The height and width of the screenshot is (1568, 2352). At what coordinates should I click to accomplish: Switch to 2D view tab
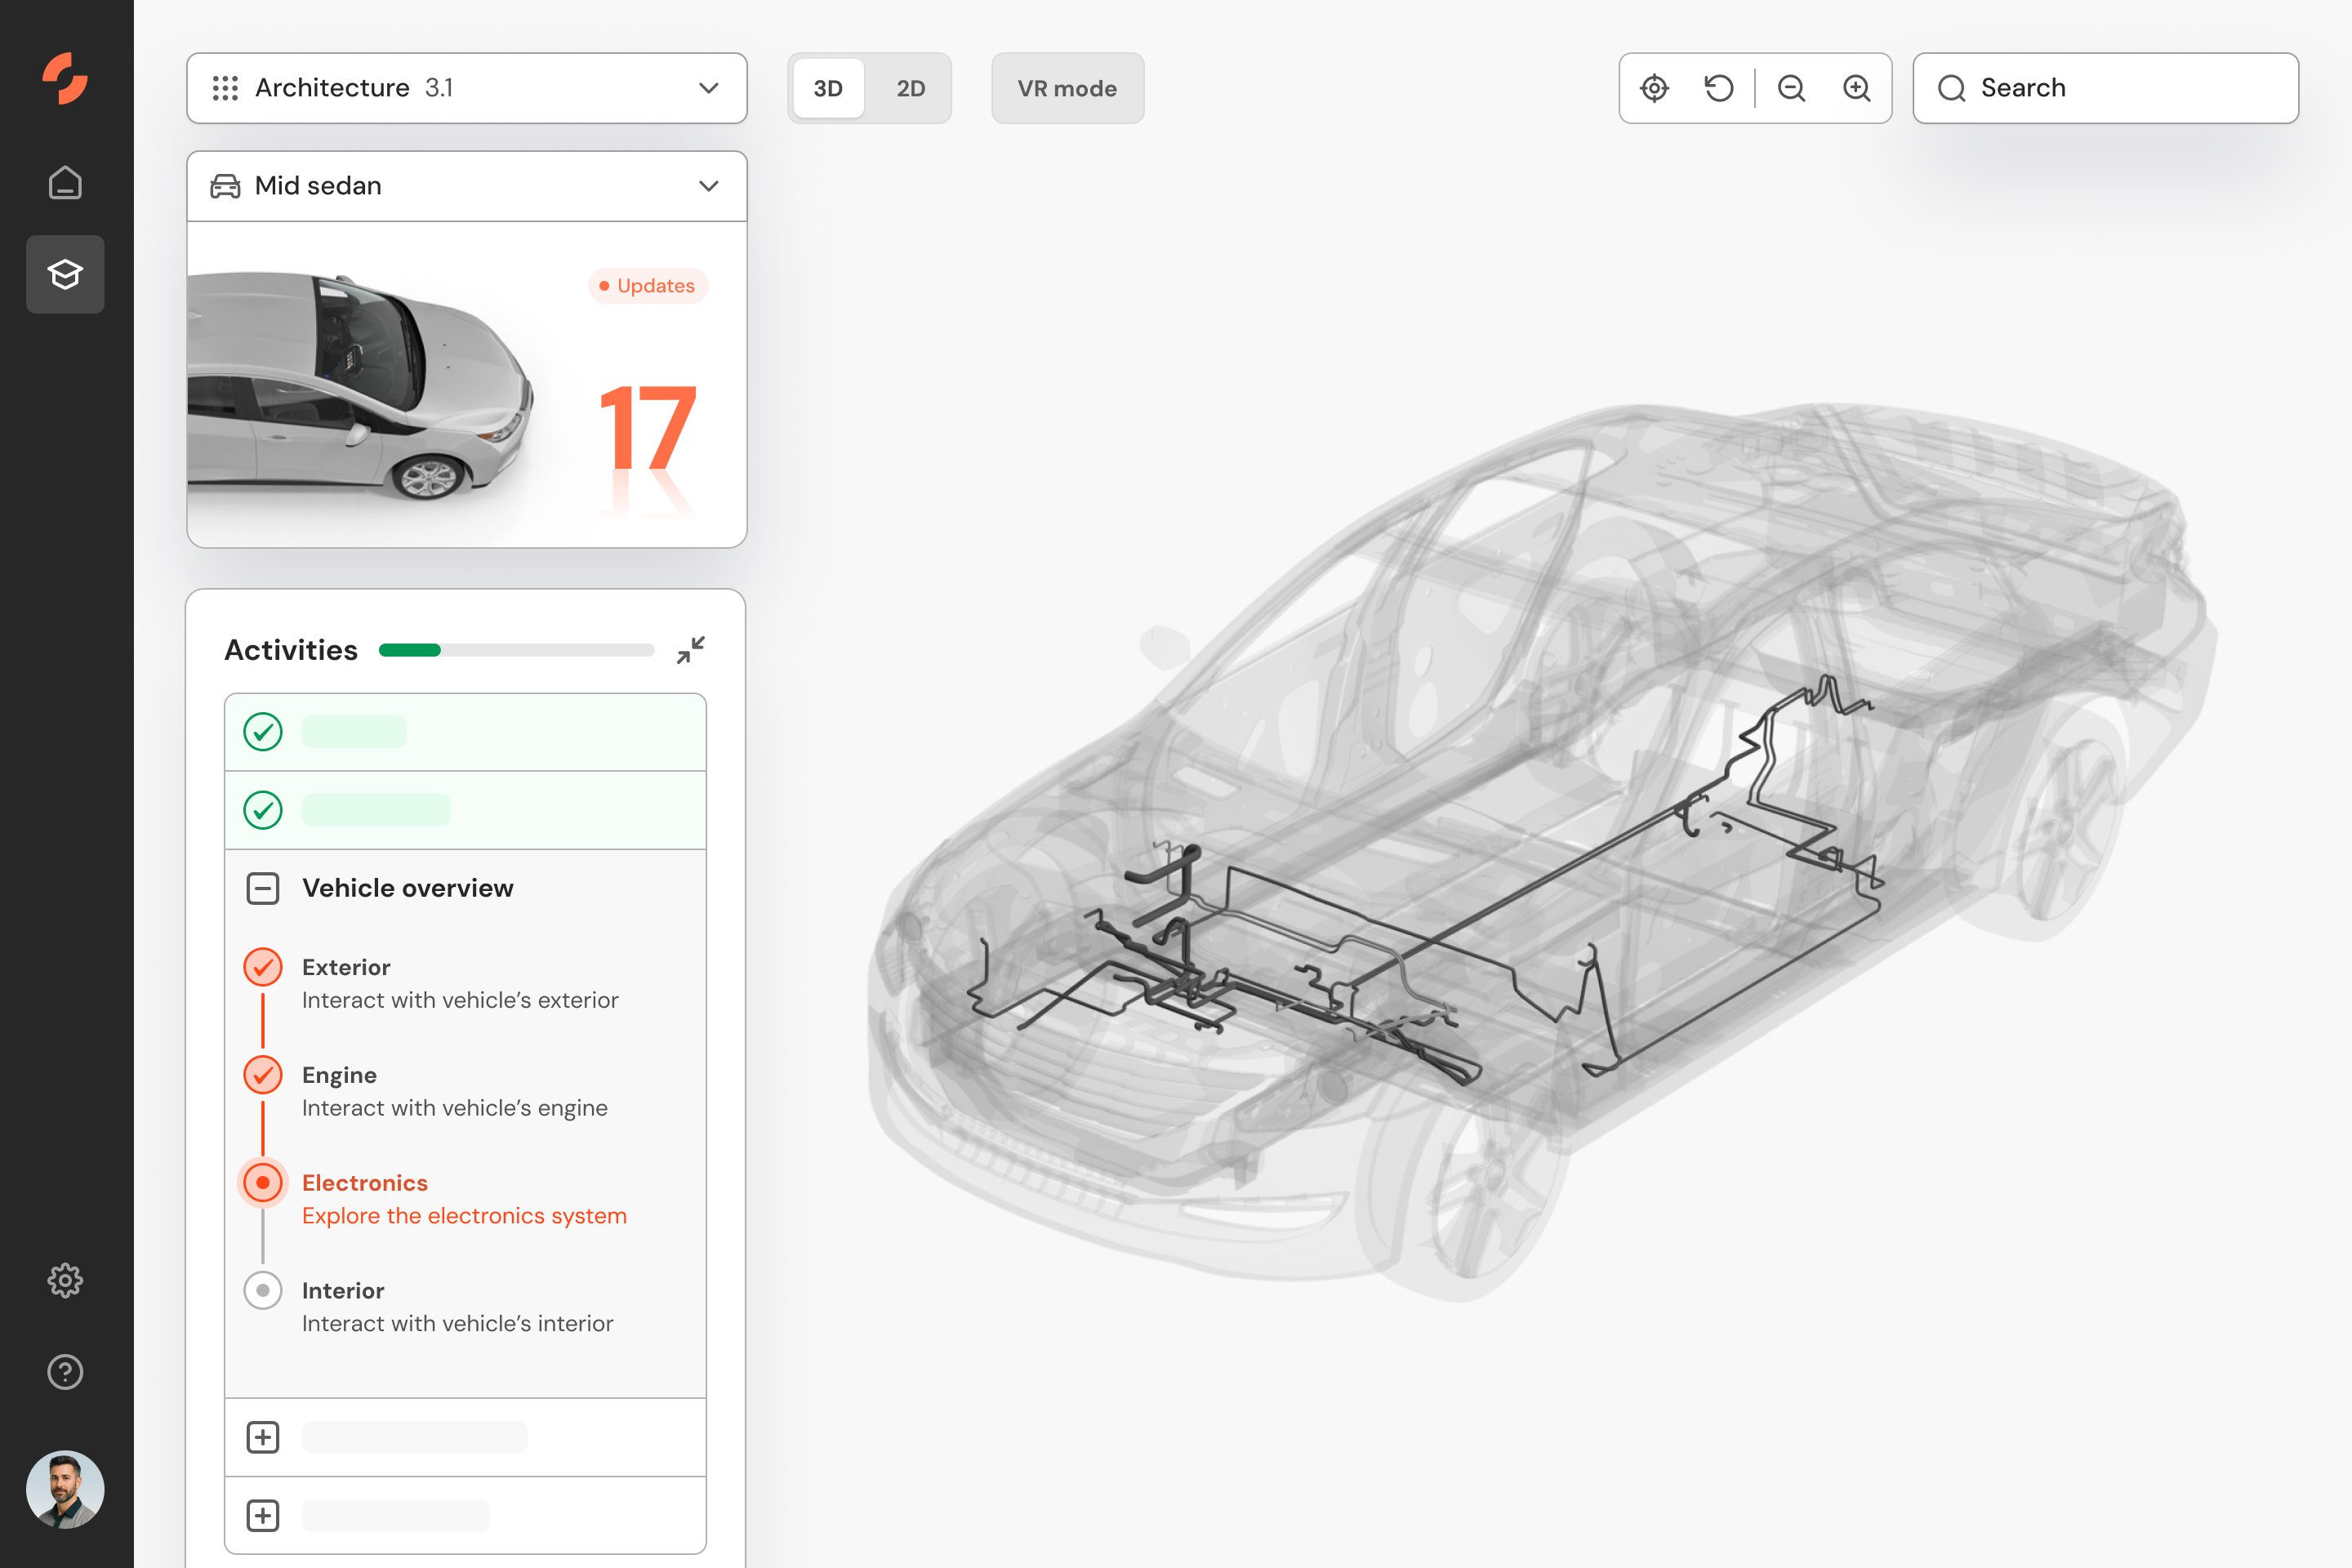(x=910, y=88)
